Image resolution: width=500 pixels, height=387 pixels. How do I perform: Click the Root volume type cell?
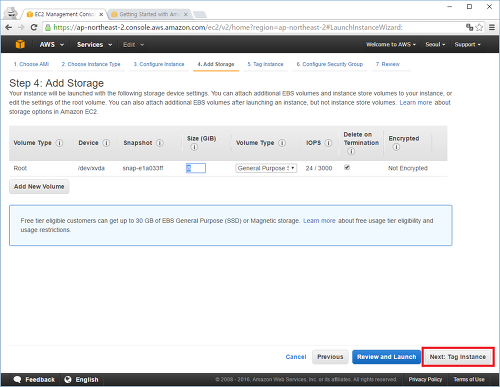pos(20,168)
